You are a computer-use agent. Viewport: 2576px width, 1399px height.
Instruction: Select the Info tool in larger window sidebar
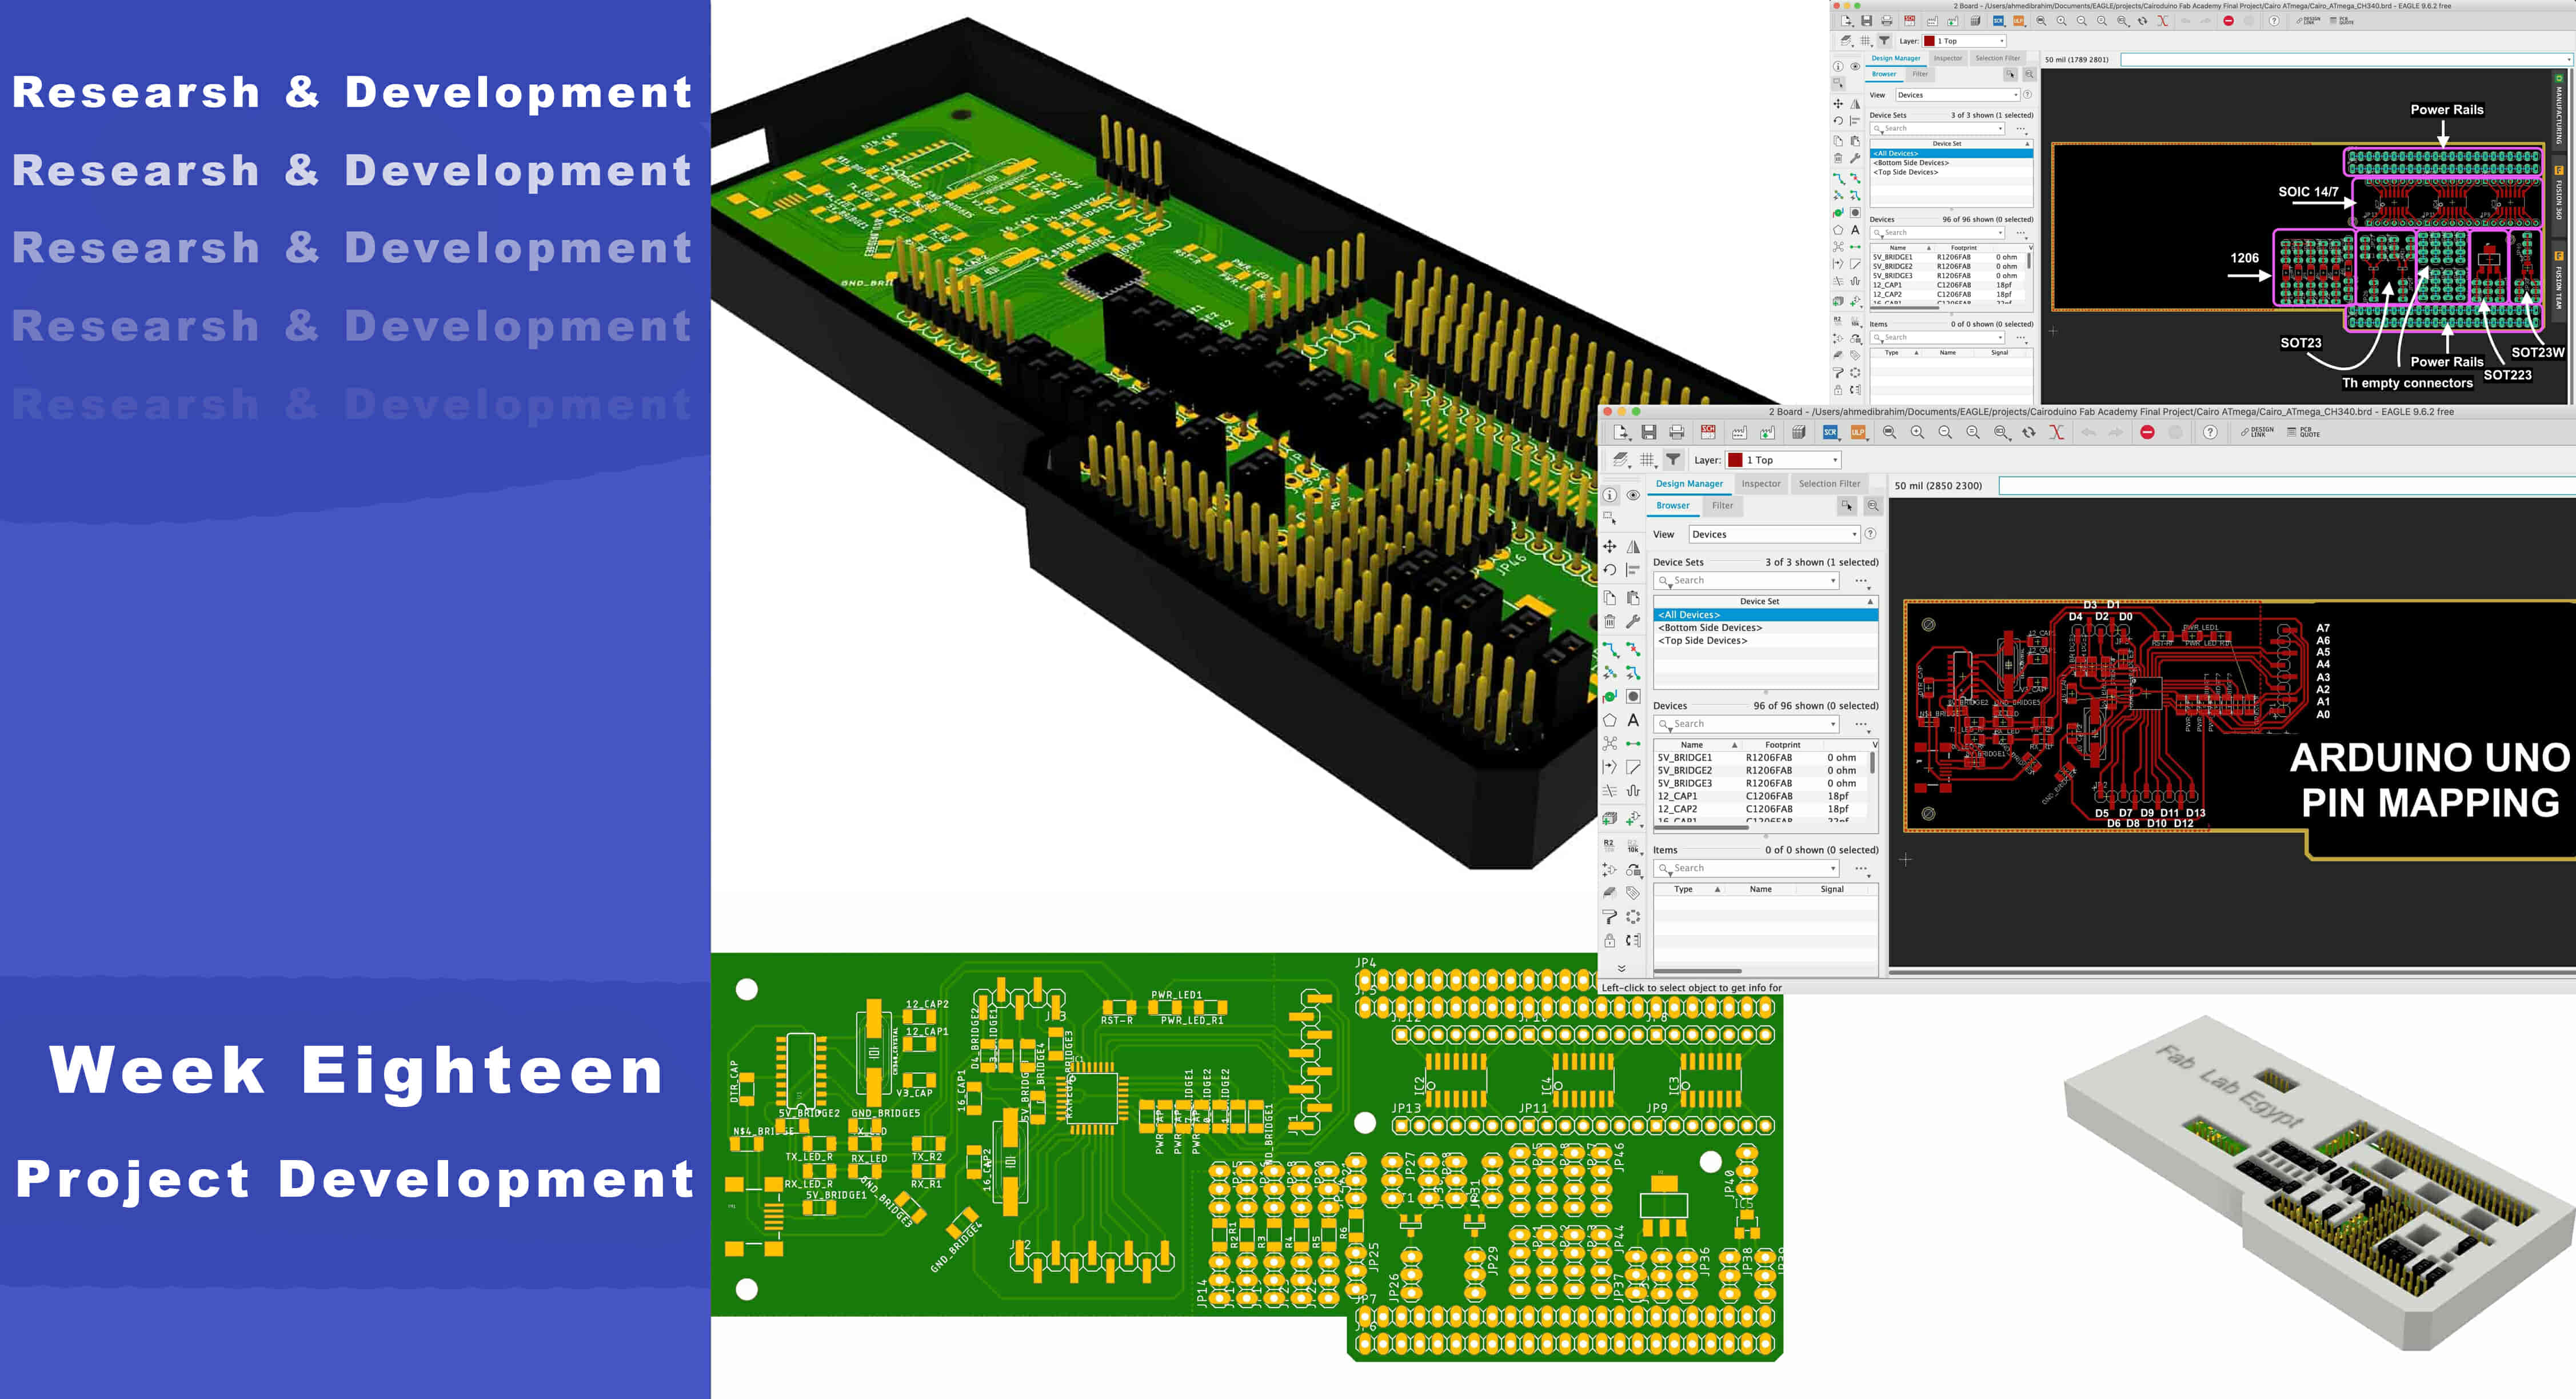1610,495
